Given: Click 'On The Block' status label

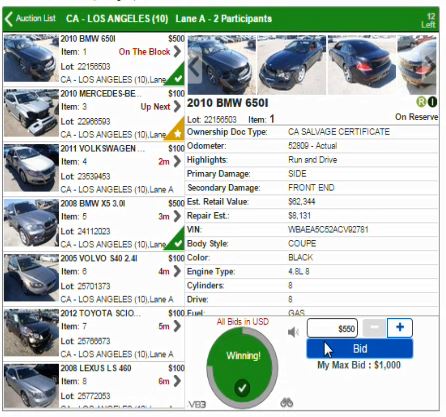Looking at the screenshot, I should click(x=144, y=52).
